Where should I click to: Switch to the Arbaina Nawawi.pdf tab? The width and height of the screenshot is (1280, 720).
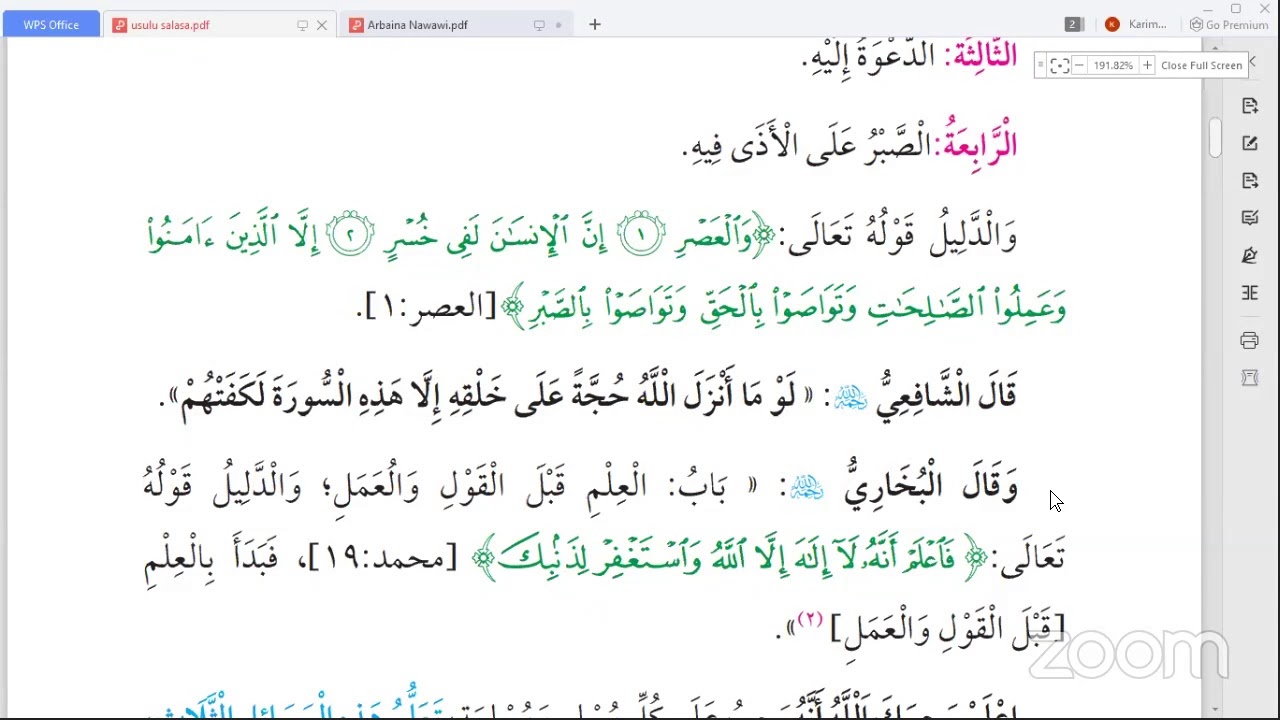tap(417, 25)
